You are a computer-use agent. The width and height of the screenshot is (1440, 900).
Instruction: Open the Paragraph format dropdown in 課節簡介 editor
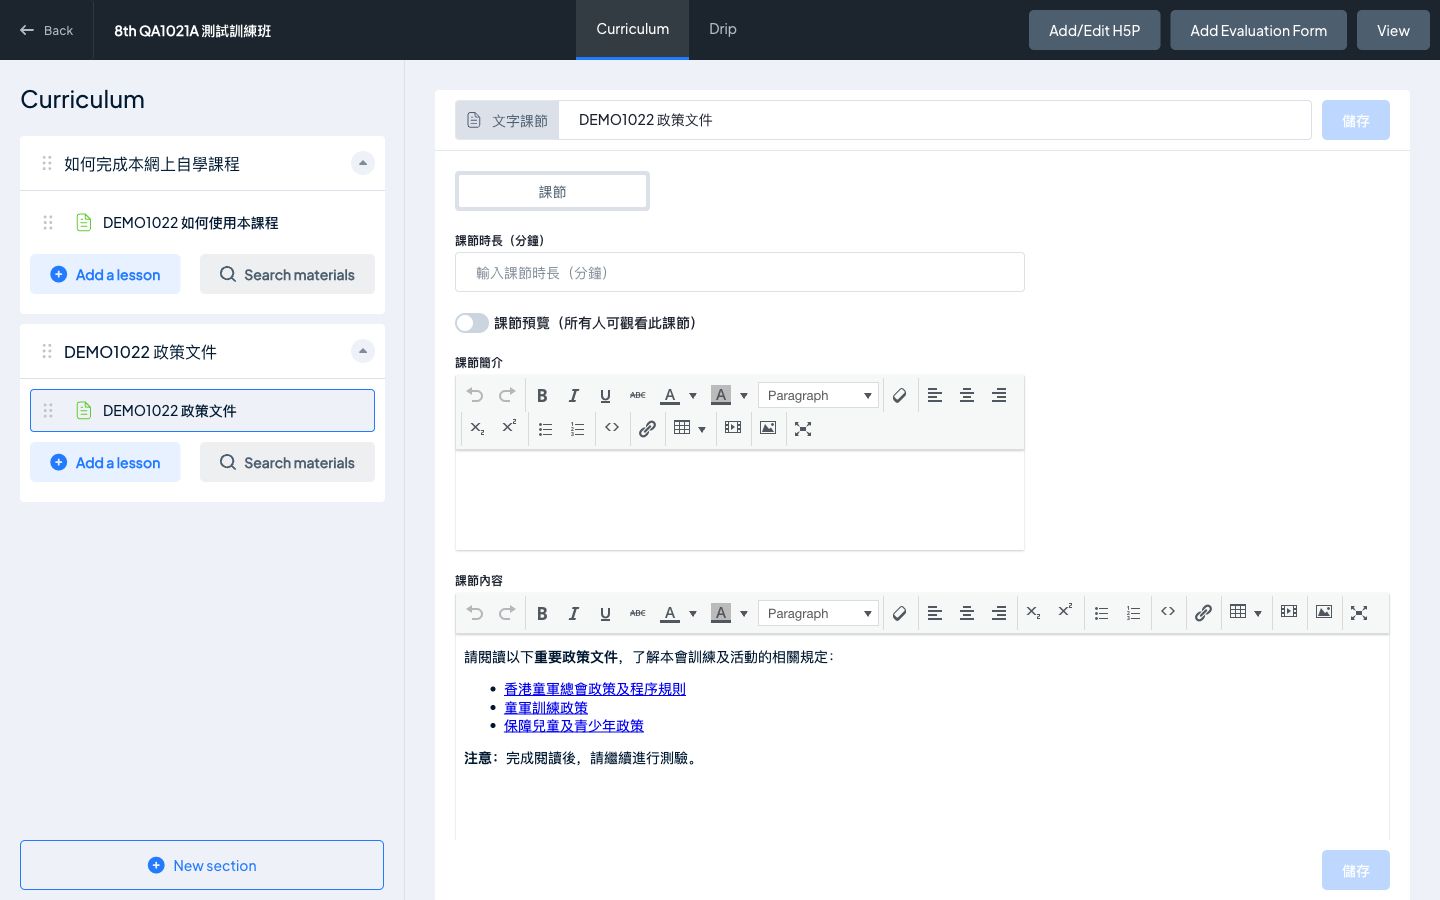click(x=819, y=395)
